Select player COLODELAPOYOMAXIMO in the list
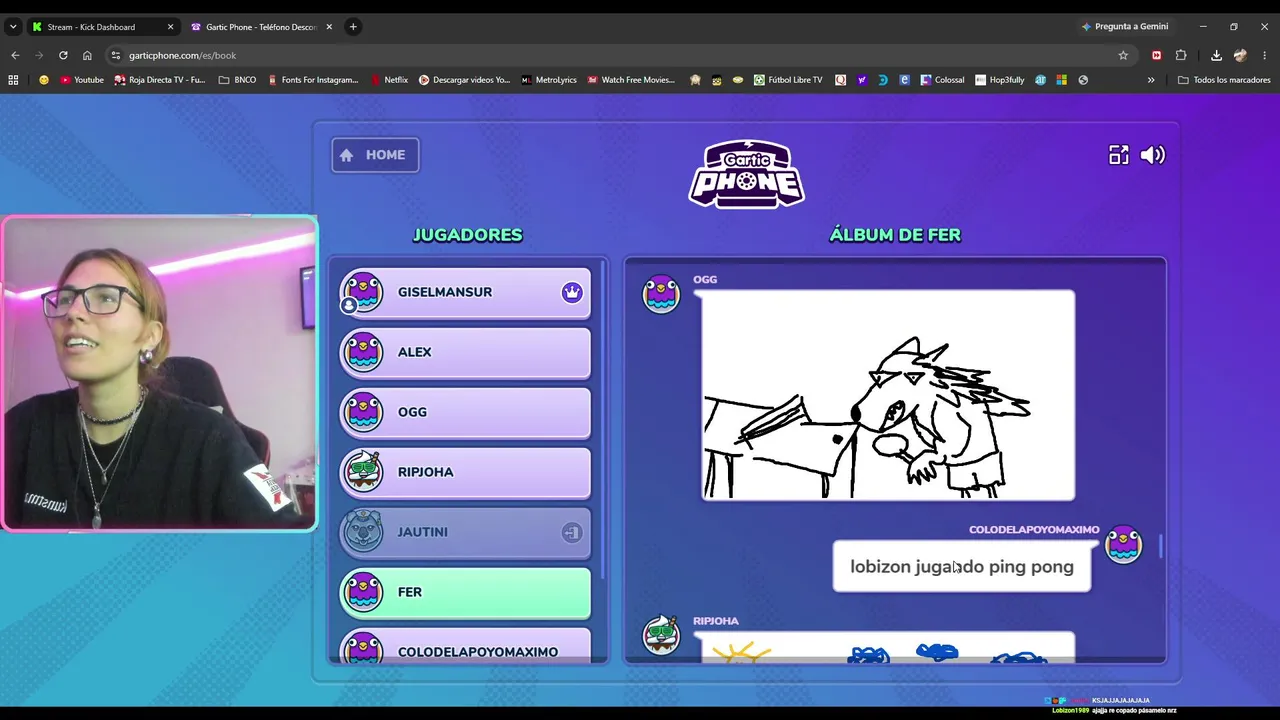 [x=465, y=646]
